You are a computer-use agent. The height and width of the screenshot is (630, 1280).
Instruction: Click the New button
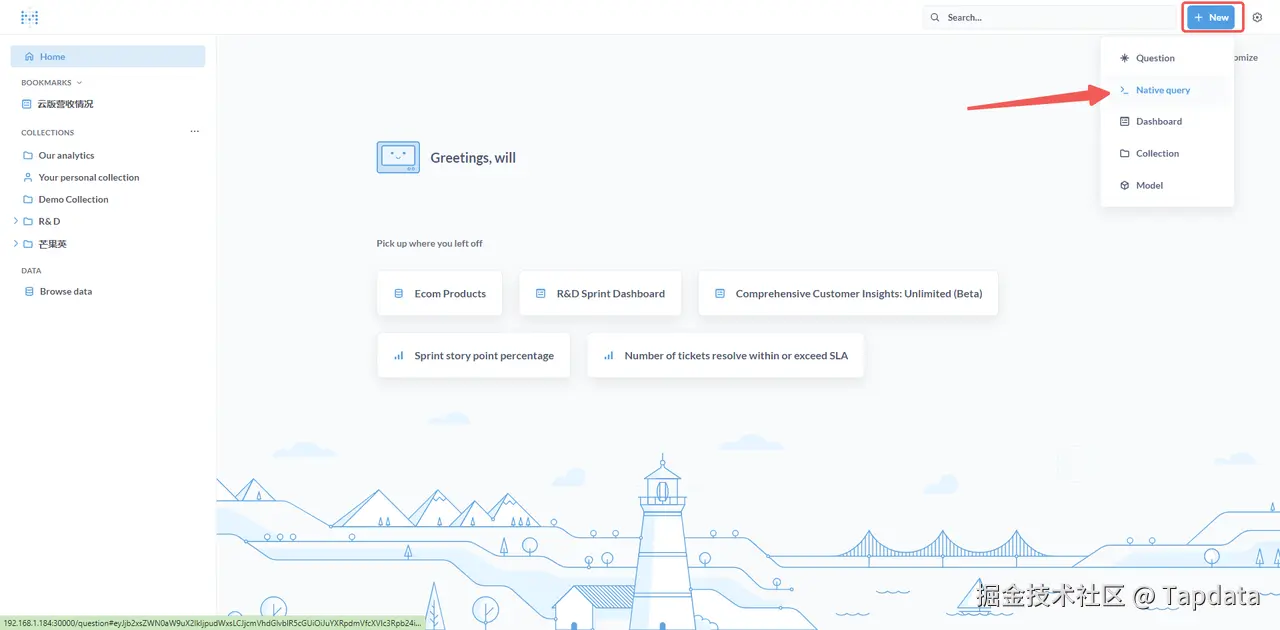pyautogui.click(x=1211, y=17)
